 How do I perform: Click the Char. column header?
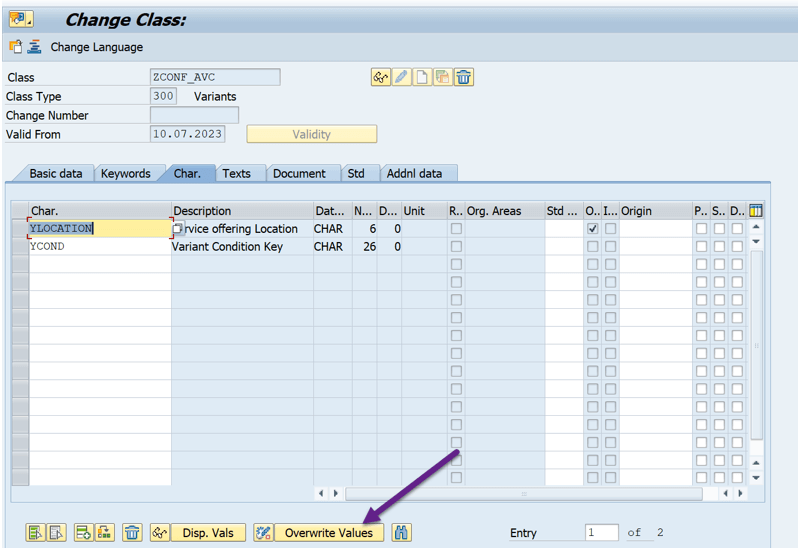click(100, 210)
